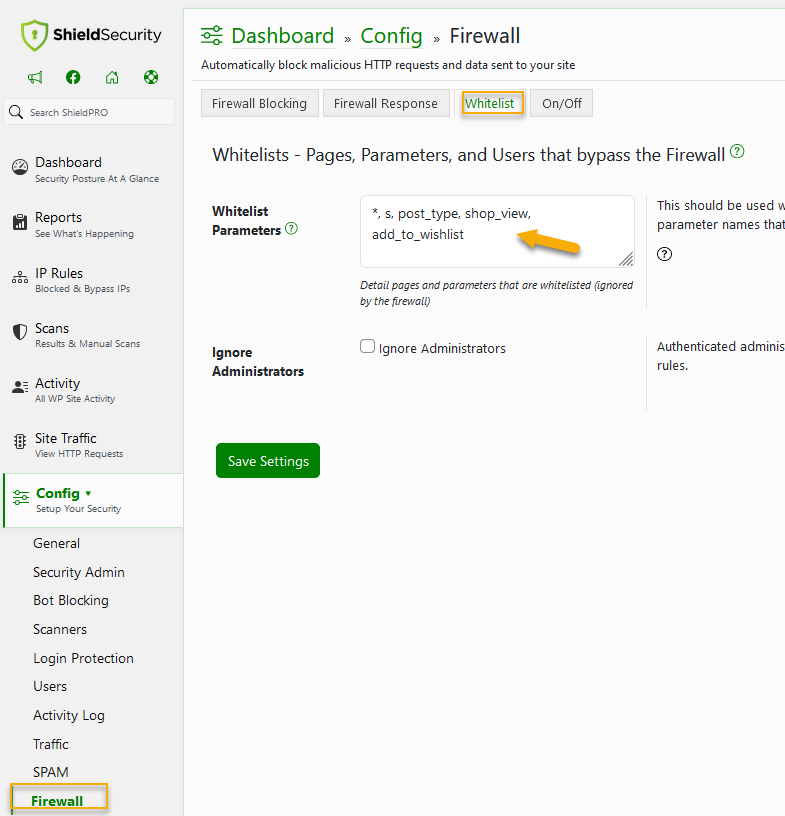This screenshot has width=785, height=816.
Task: Enable the Ignore Administrators checkbox
Action: coord(367,347)
